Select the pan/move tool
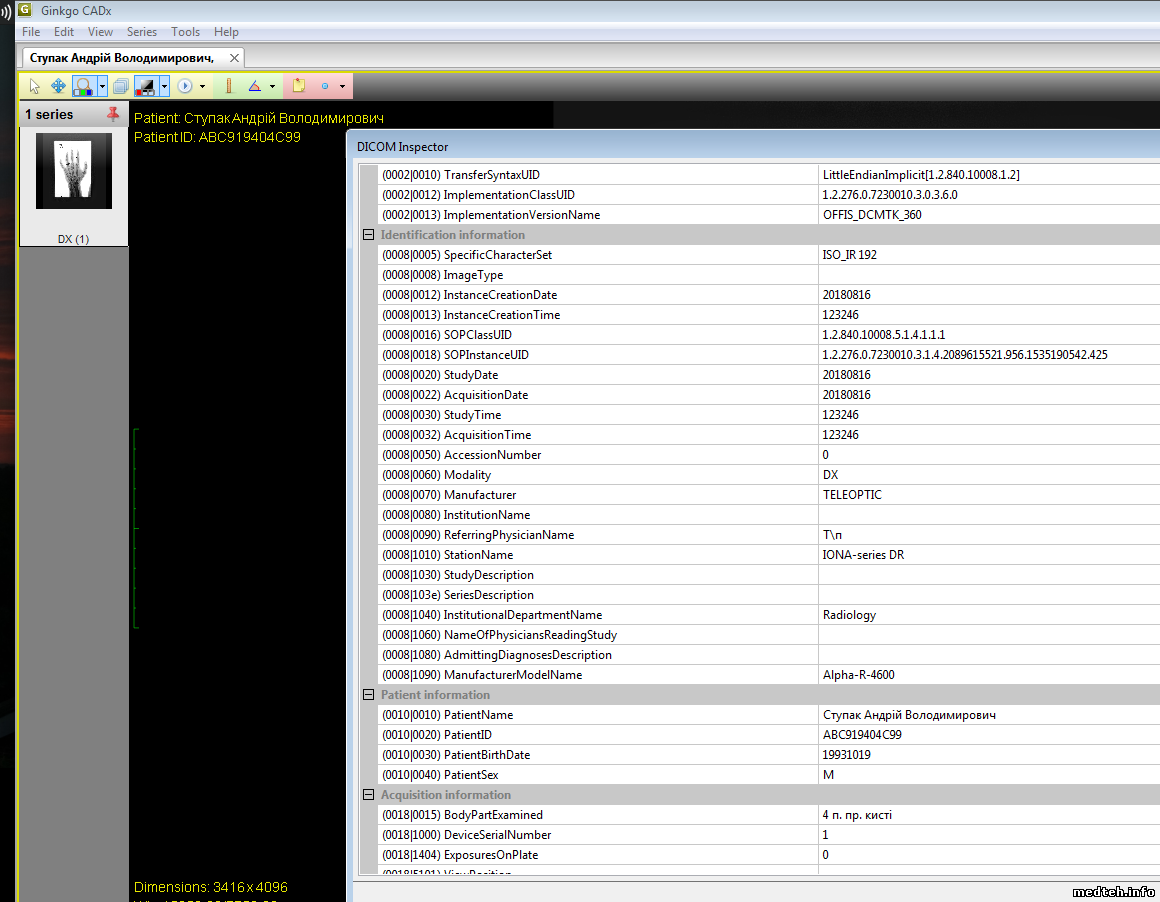 pos(58,86)
